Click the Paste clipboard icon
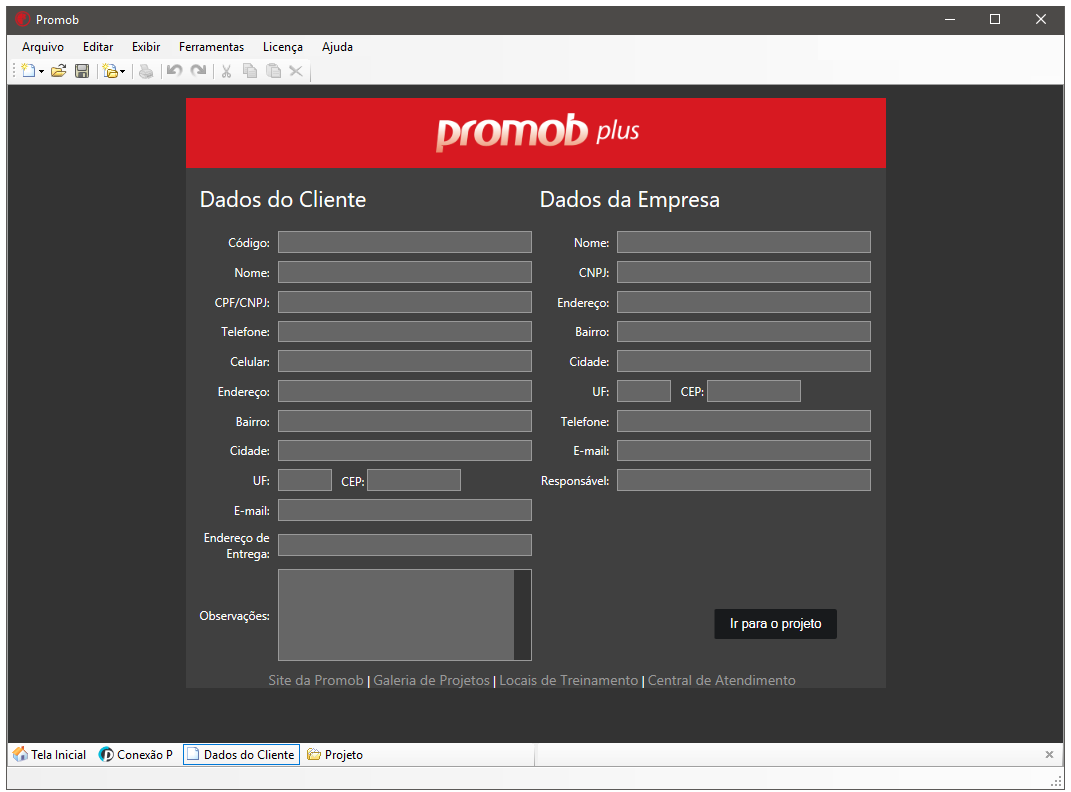Viewport: 1071px width, 792px height. [273, 70]
